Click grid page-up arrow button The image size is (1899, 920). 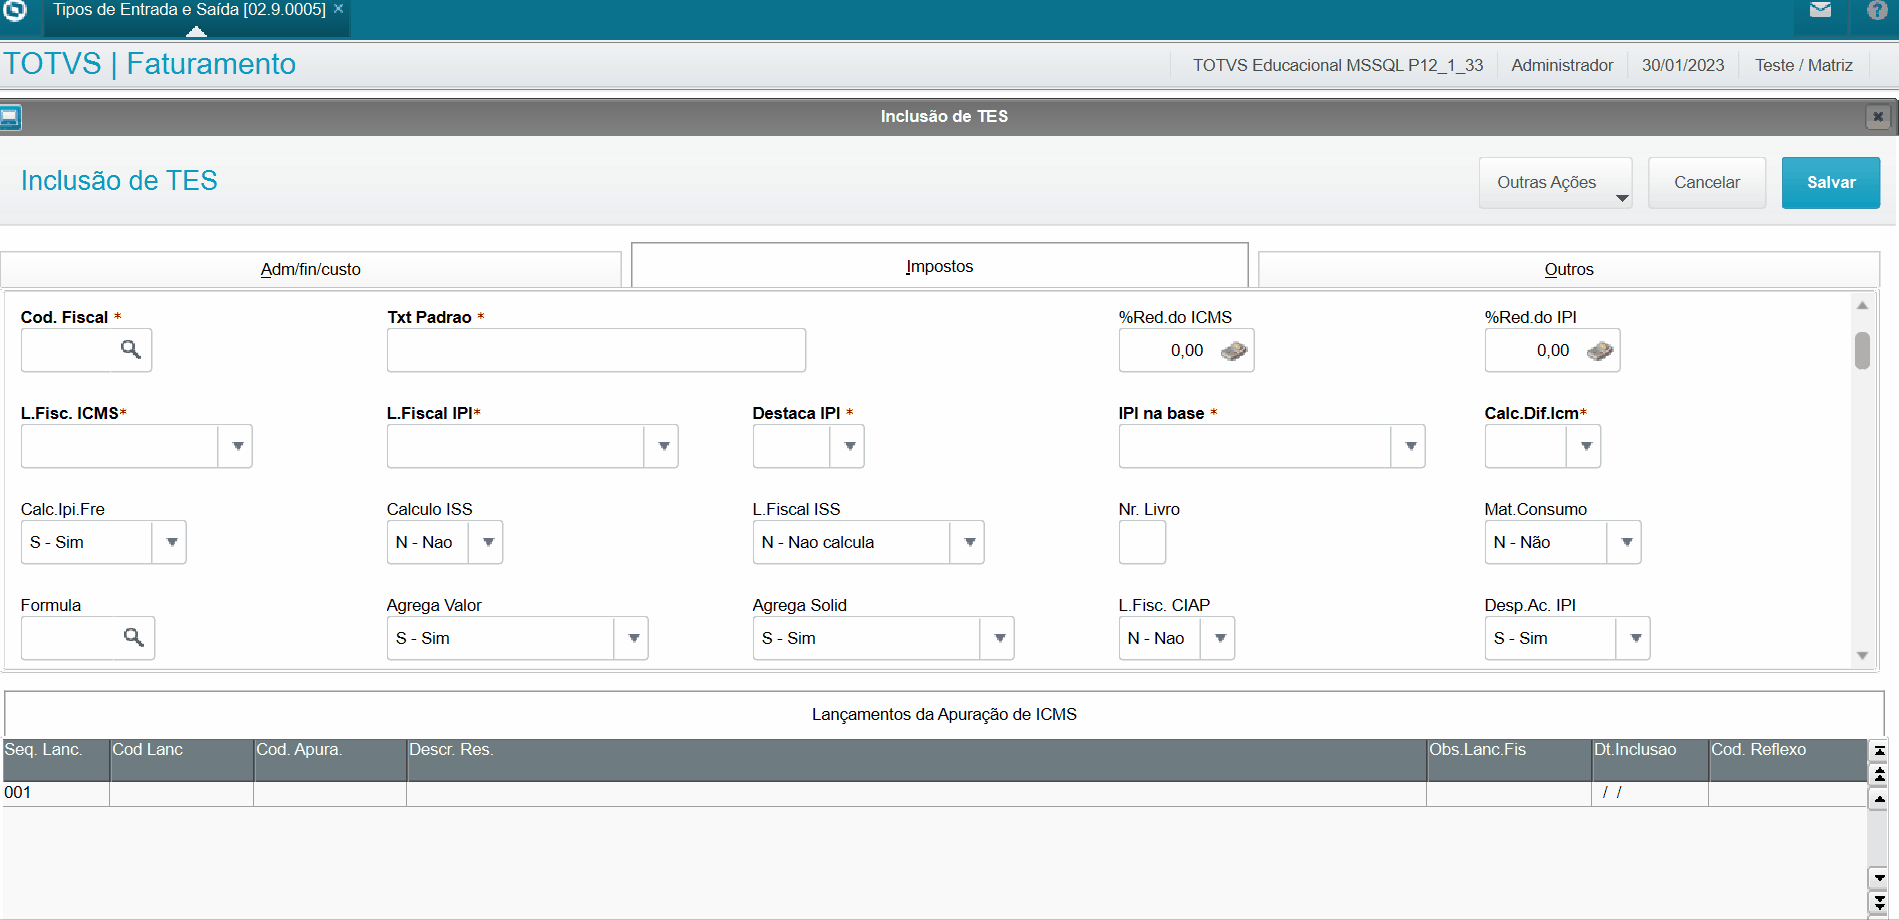click(x=1879, y=774)
